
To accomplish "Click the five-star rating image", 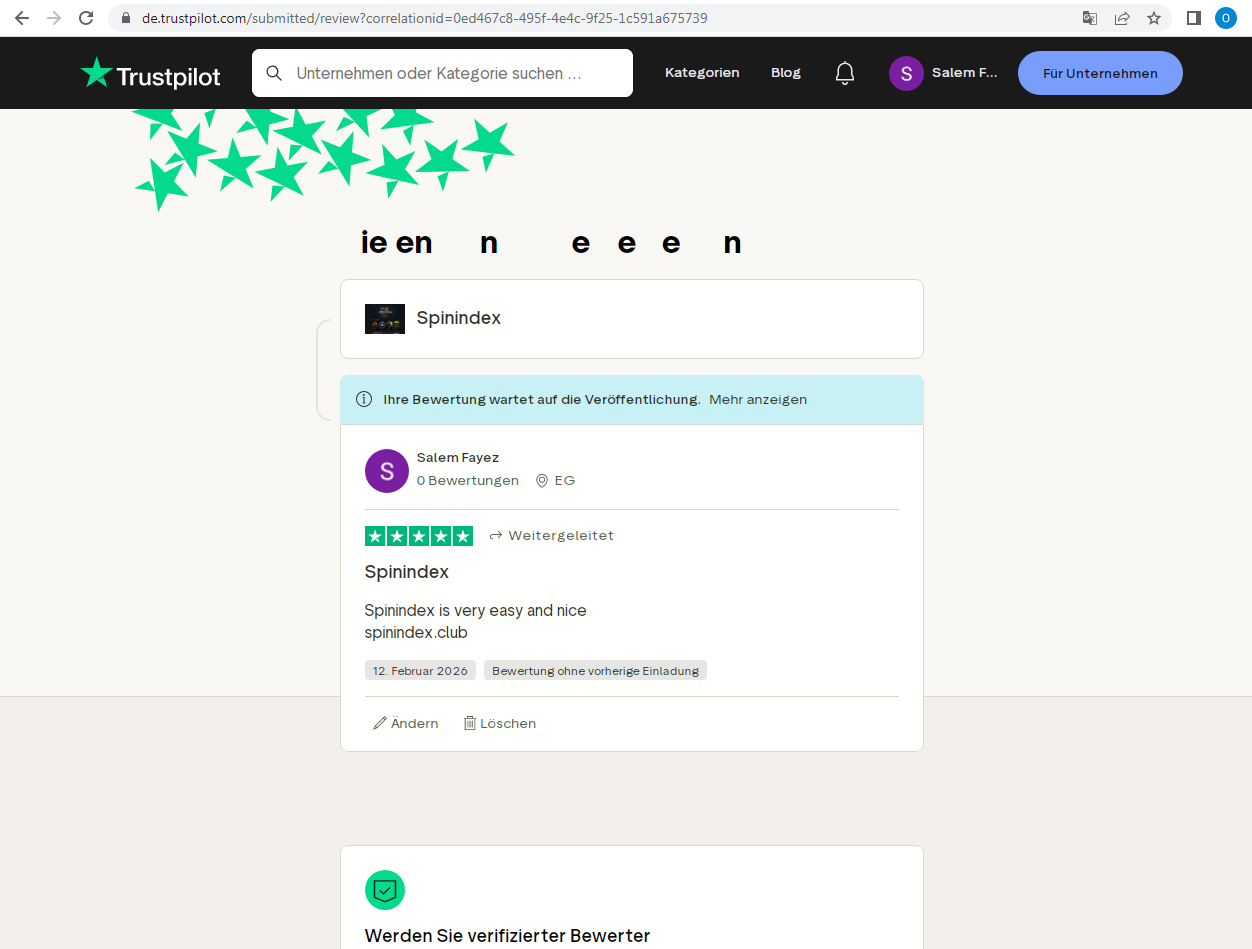I will [x=419, y=536].
